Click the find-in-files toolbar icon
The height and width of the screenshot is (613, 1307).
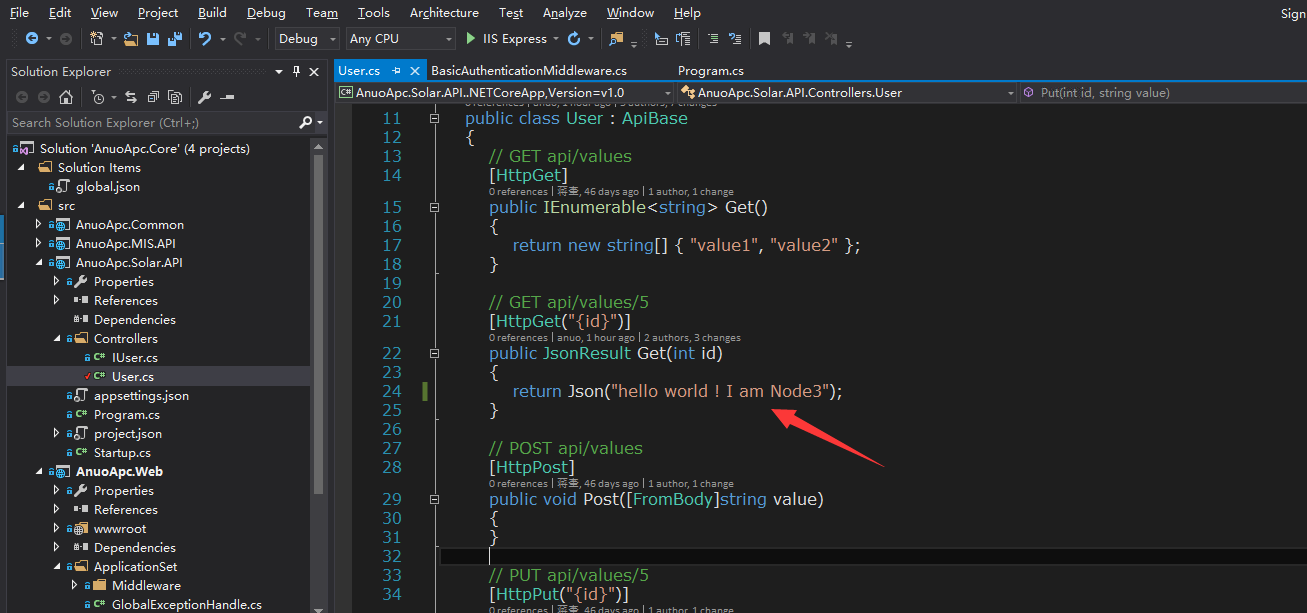click(x=616, y=38)
